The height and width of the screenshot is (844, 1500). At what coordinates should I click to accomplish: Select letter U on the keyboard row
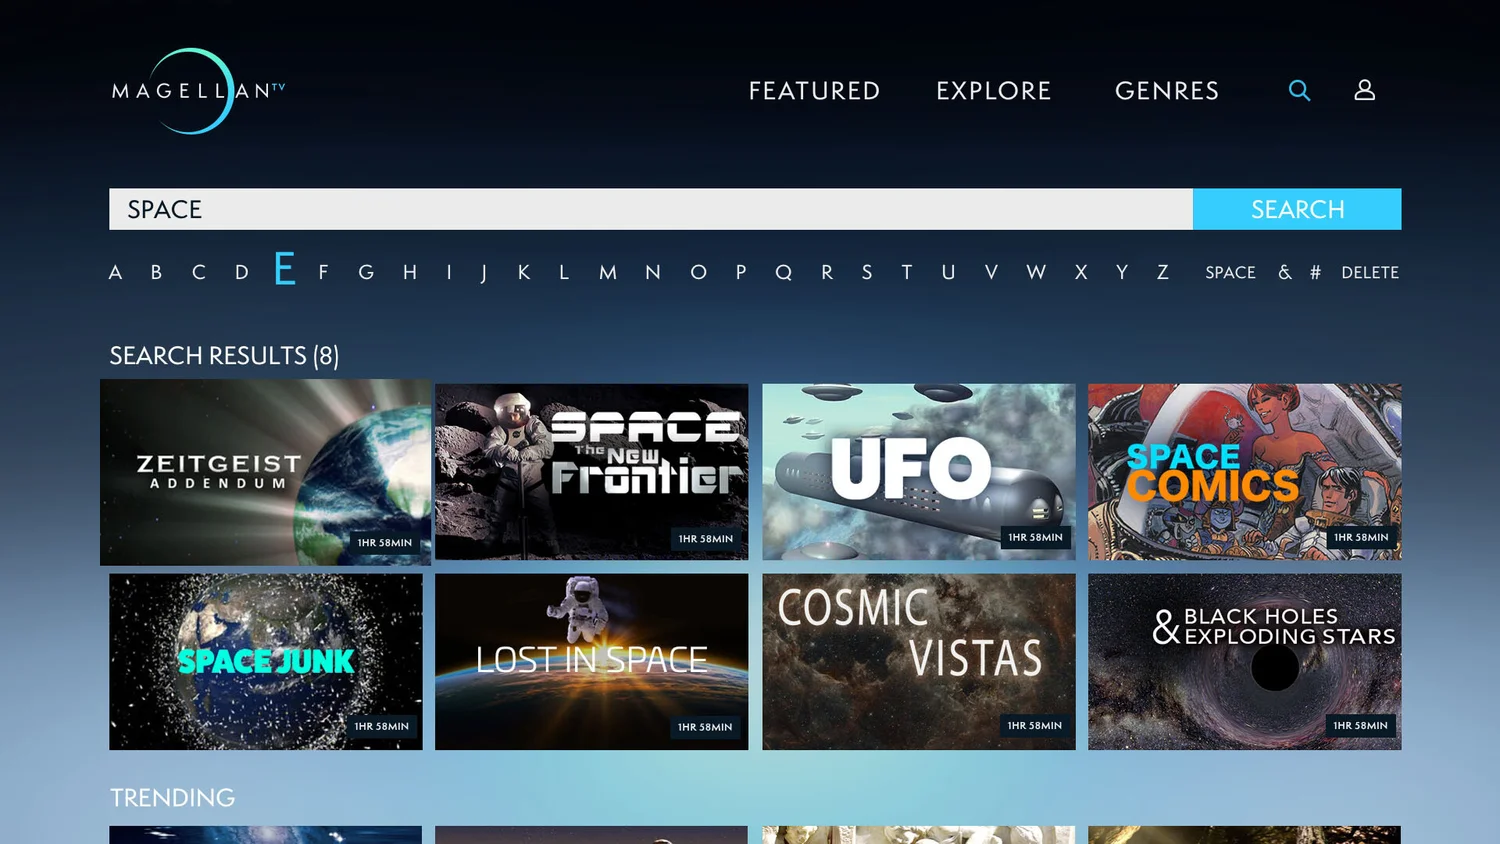pos(948,272)
